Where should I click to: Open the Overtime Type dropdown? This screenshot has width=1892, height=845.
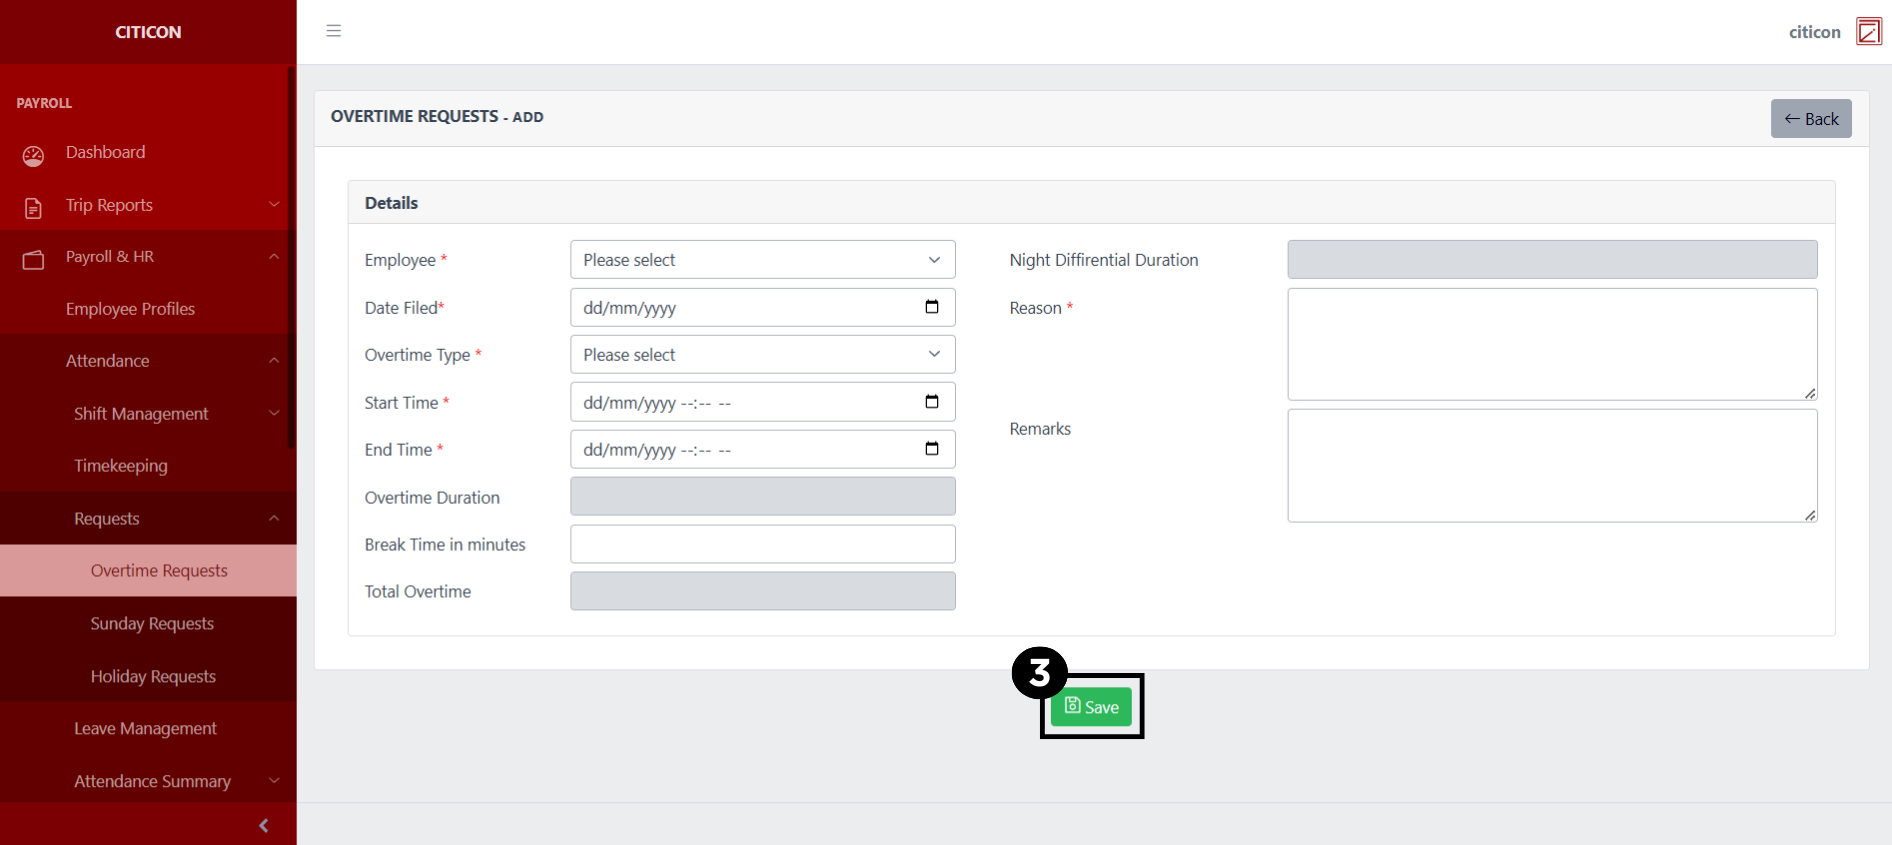point(762,355)
